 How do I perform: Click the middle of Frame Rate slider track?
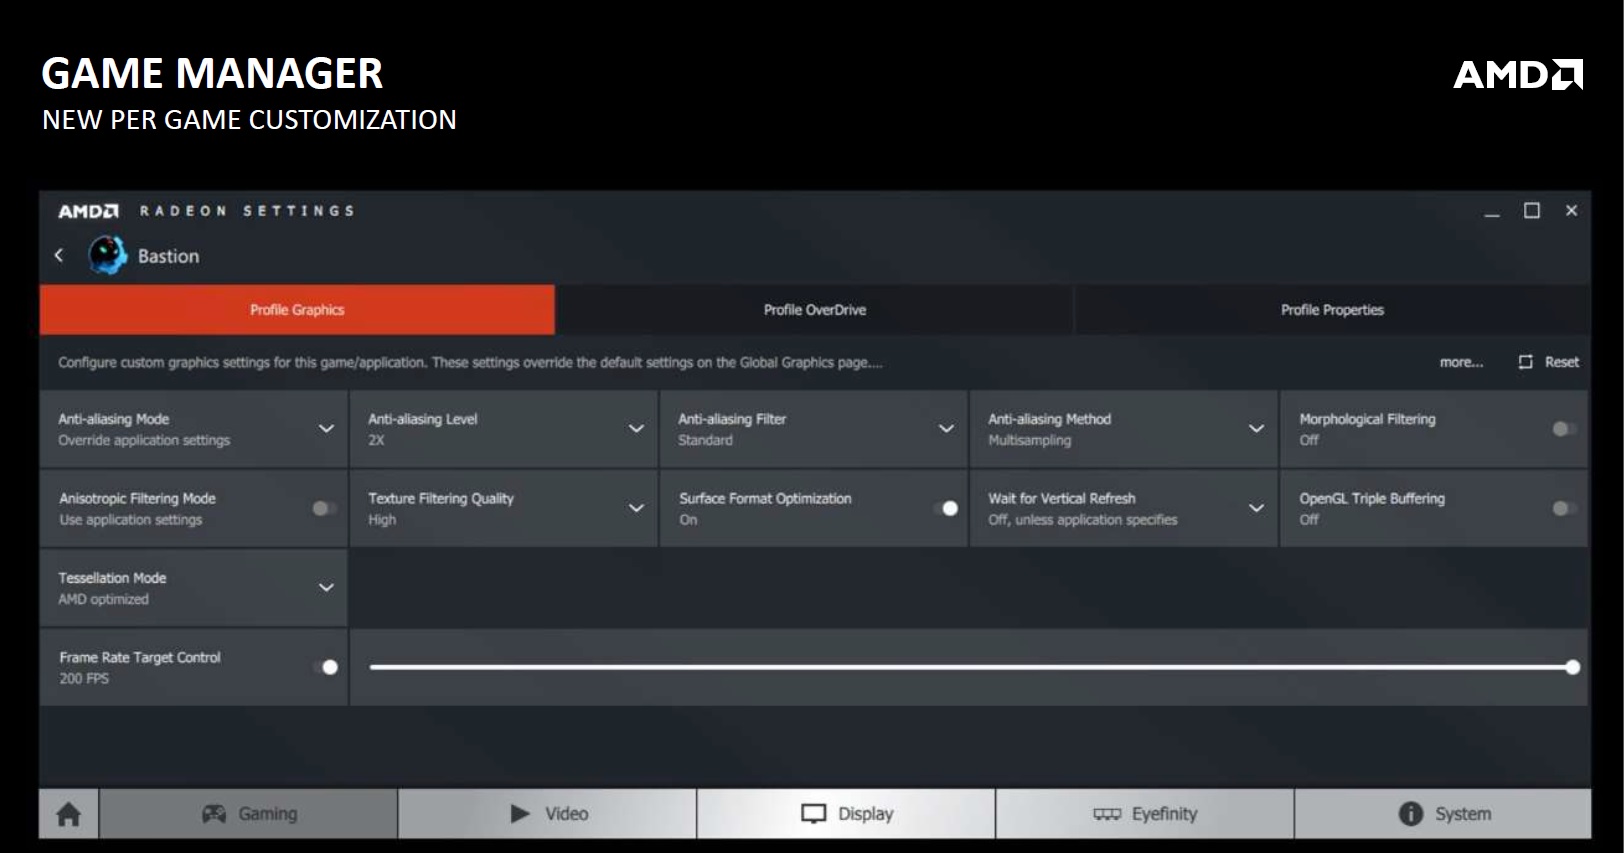coord(971,667)
